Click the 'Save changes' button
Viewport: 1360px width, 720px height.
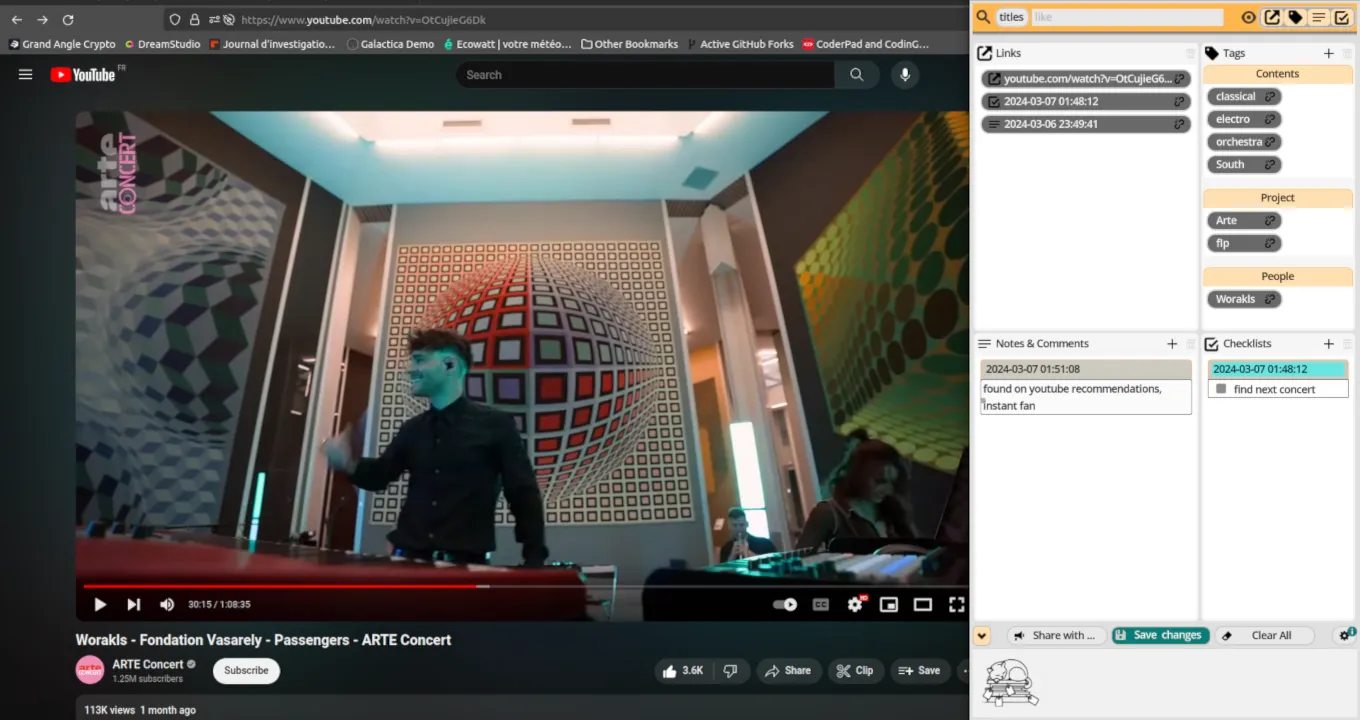(x=1160, y=635)
